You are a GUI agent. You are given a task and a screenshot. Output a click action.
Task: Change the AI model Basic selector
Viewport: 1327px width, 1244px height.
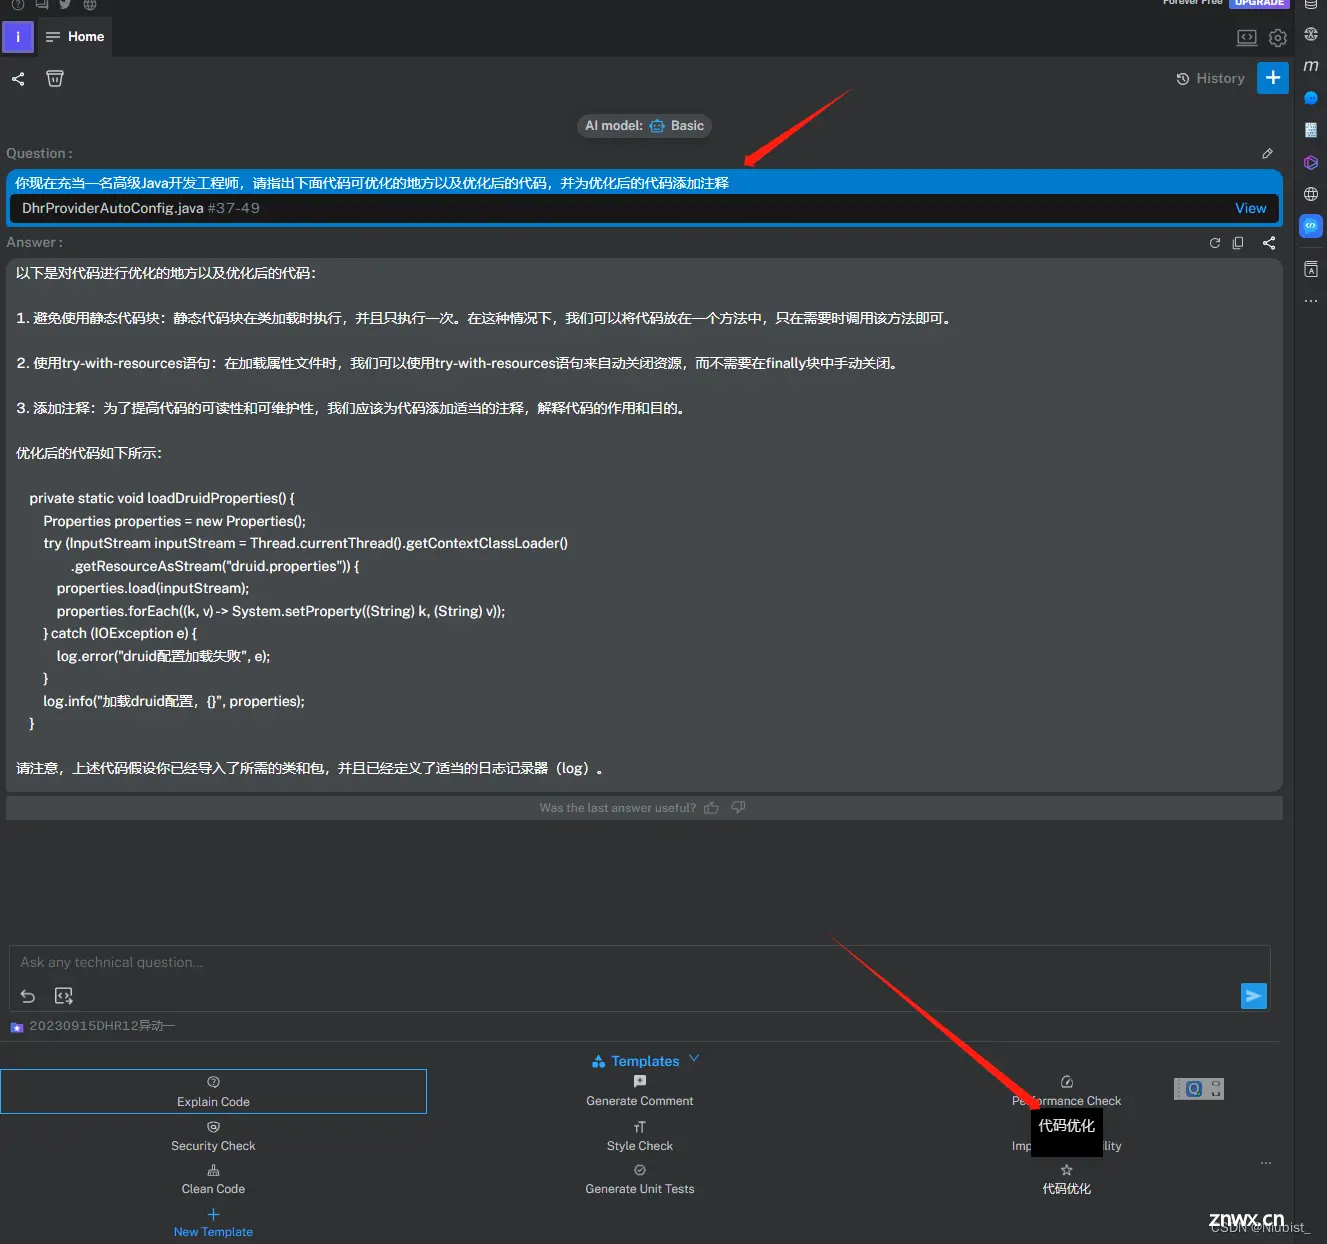coord(645,126)
